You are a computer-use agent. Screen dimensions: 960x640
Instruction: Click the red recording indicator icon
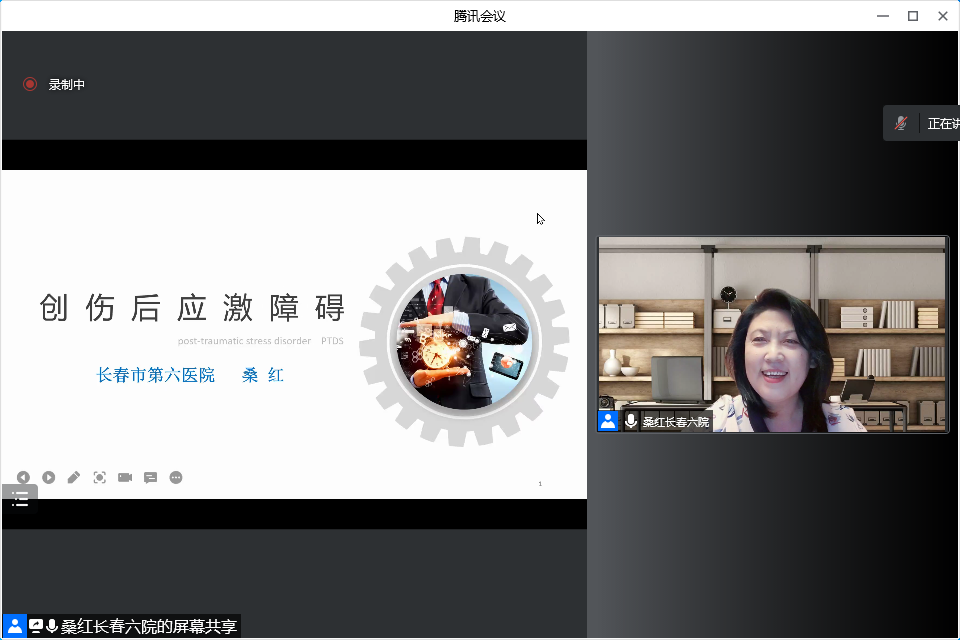(x=30, y=85)
